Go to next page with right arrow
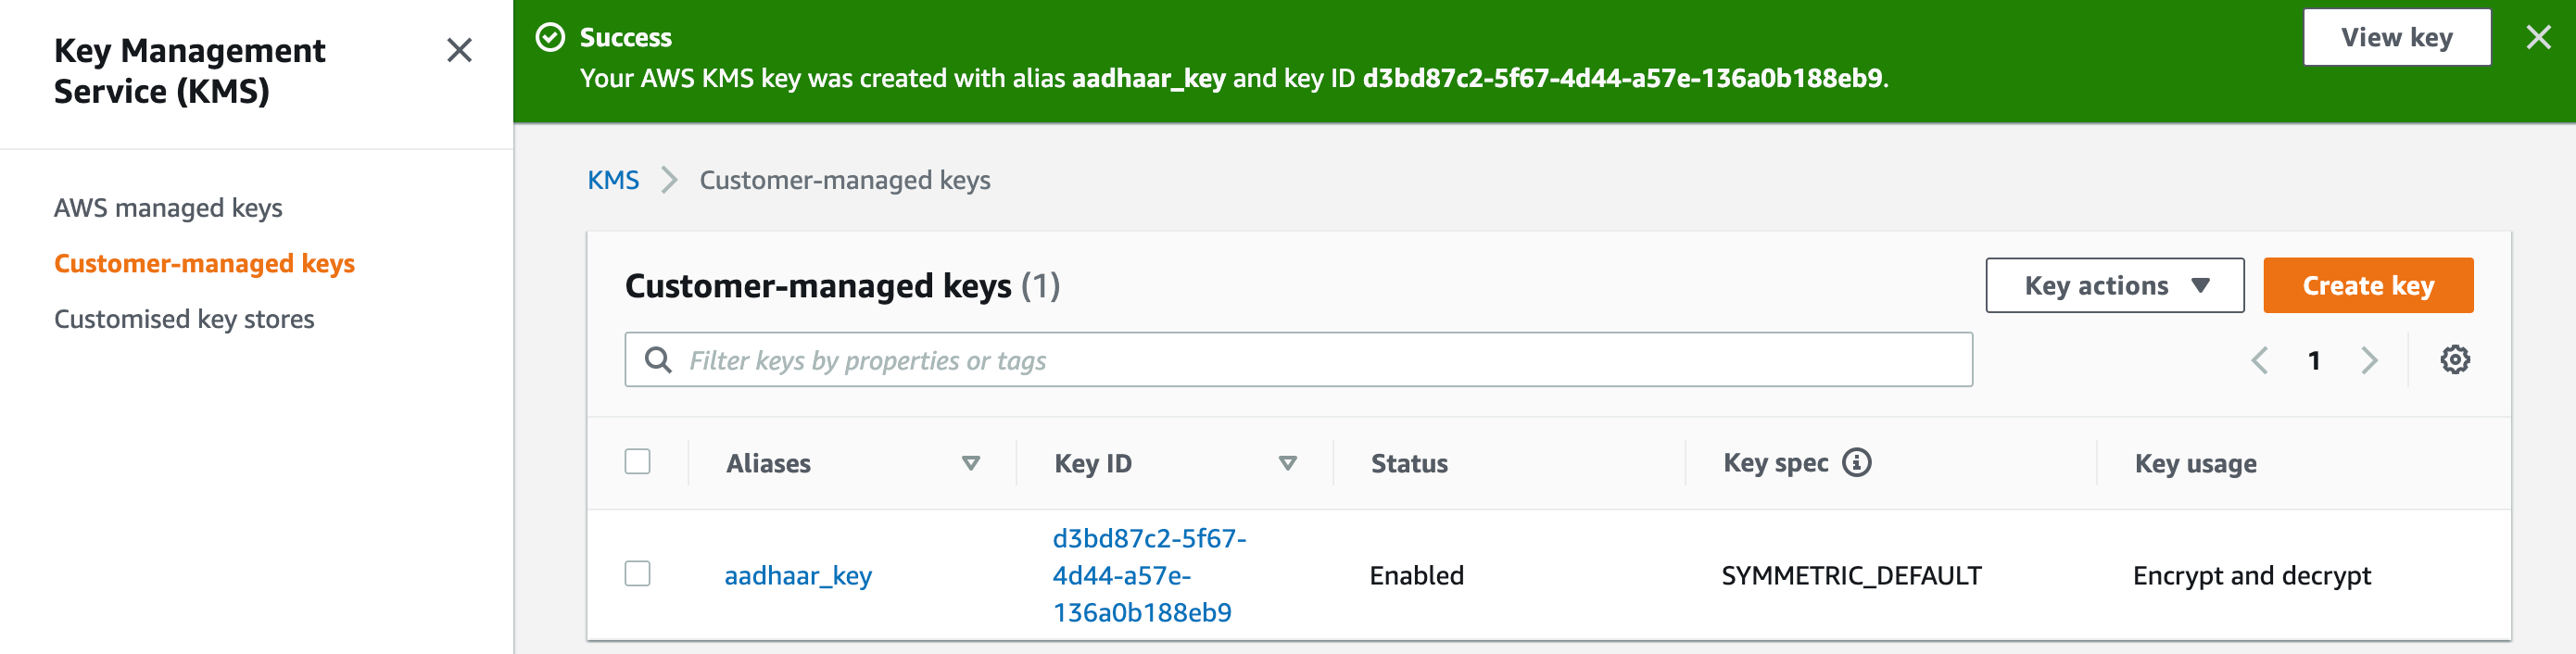The width and height of the screenshot is (2576, 654). [2368, 360]
